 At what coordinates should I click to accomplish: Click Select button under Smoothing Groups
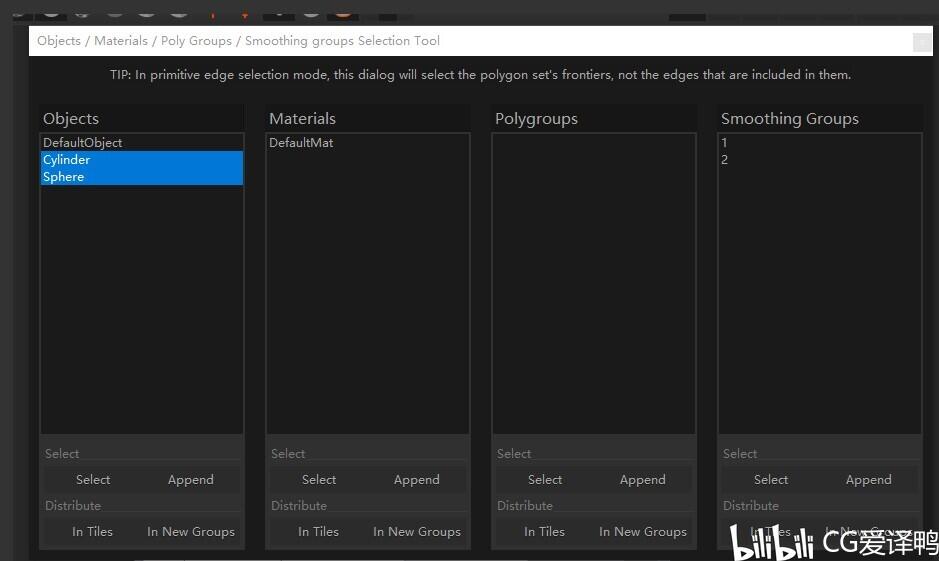click(x=771, y=480)
